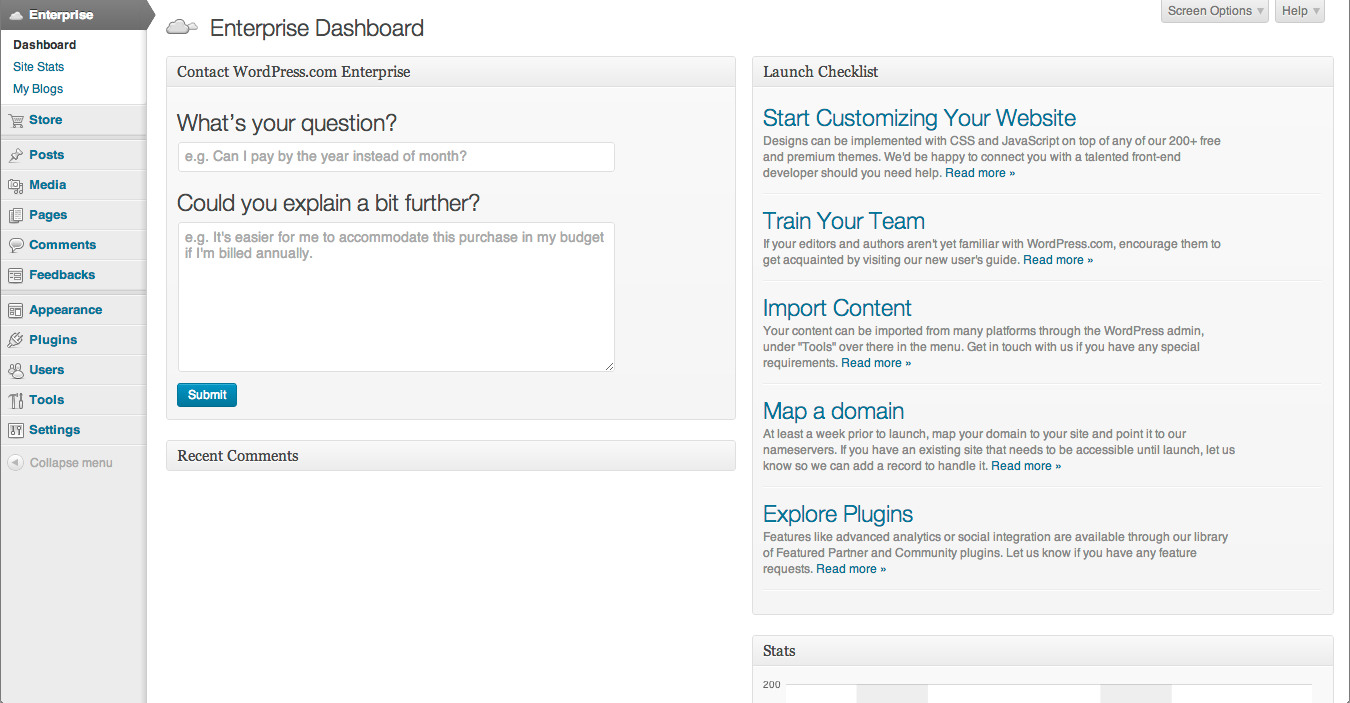Open the Help dropdown tab
Screen dimensions: 1350x703
click(1300, 11)
